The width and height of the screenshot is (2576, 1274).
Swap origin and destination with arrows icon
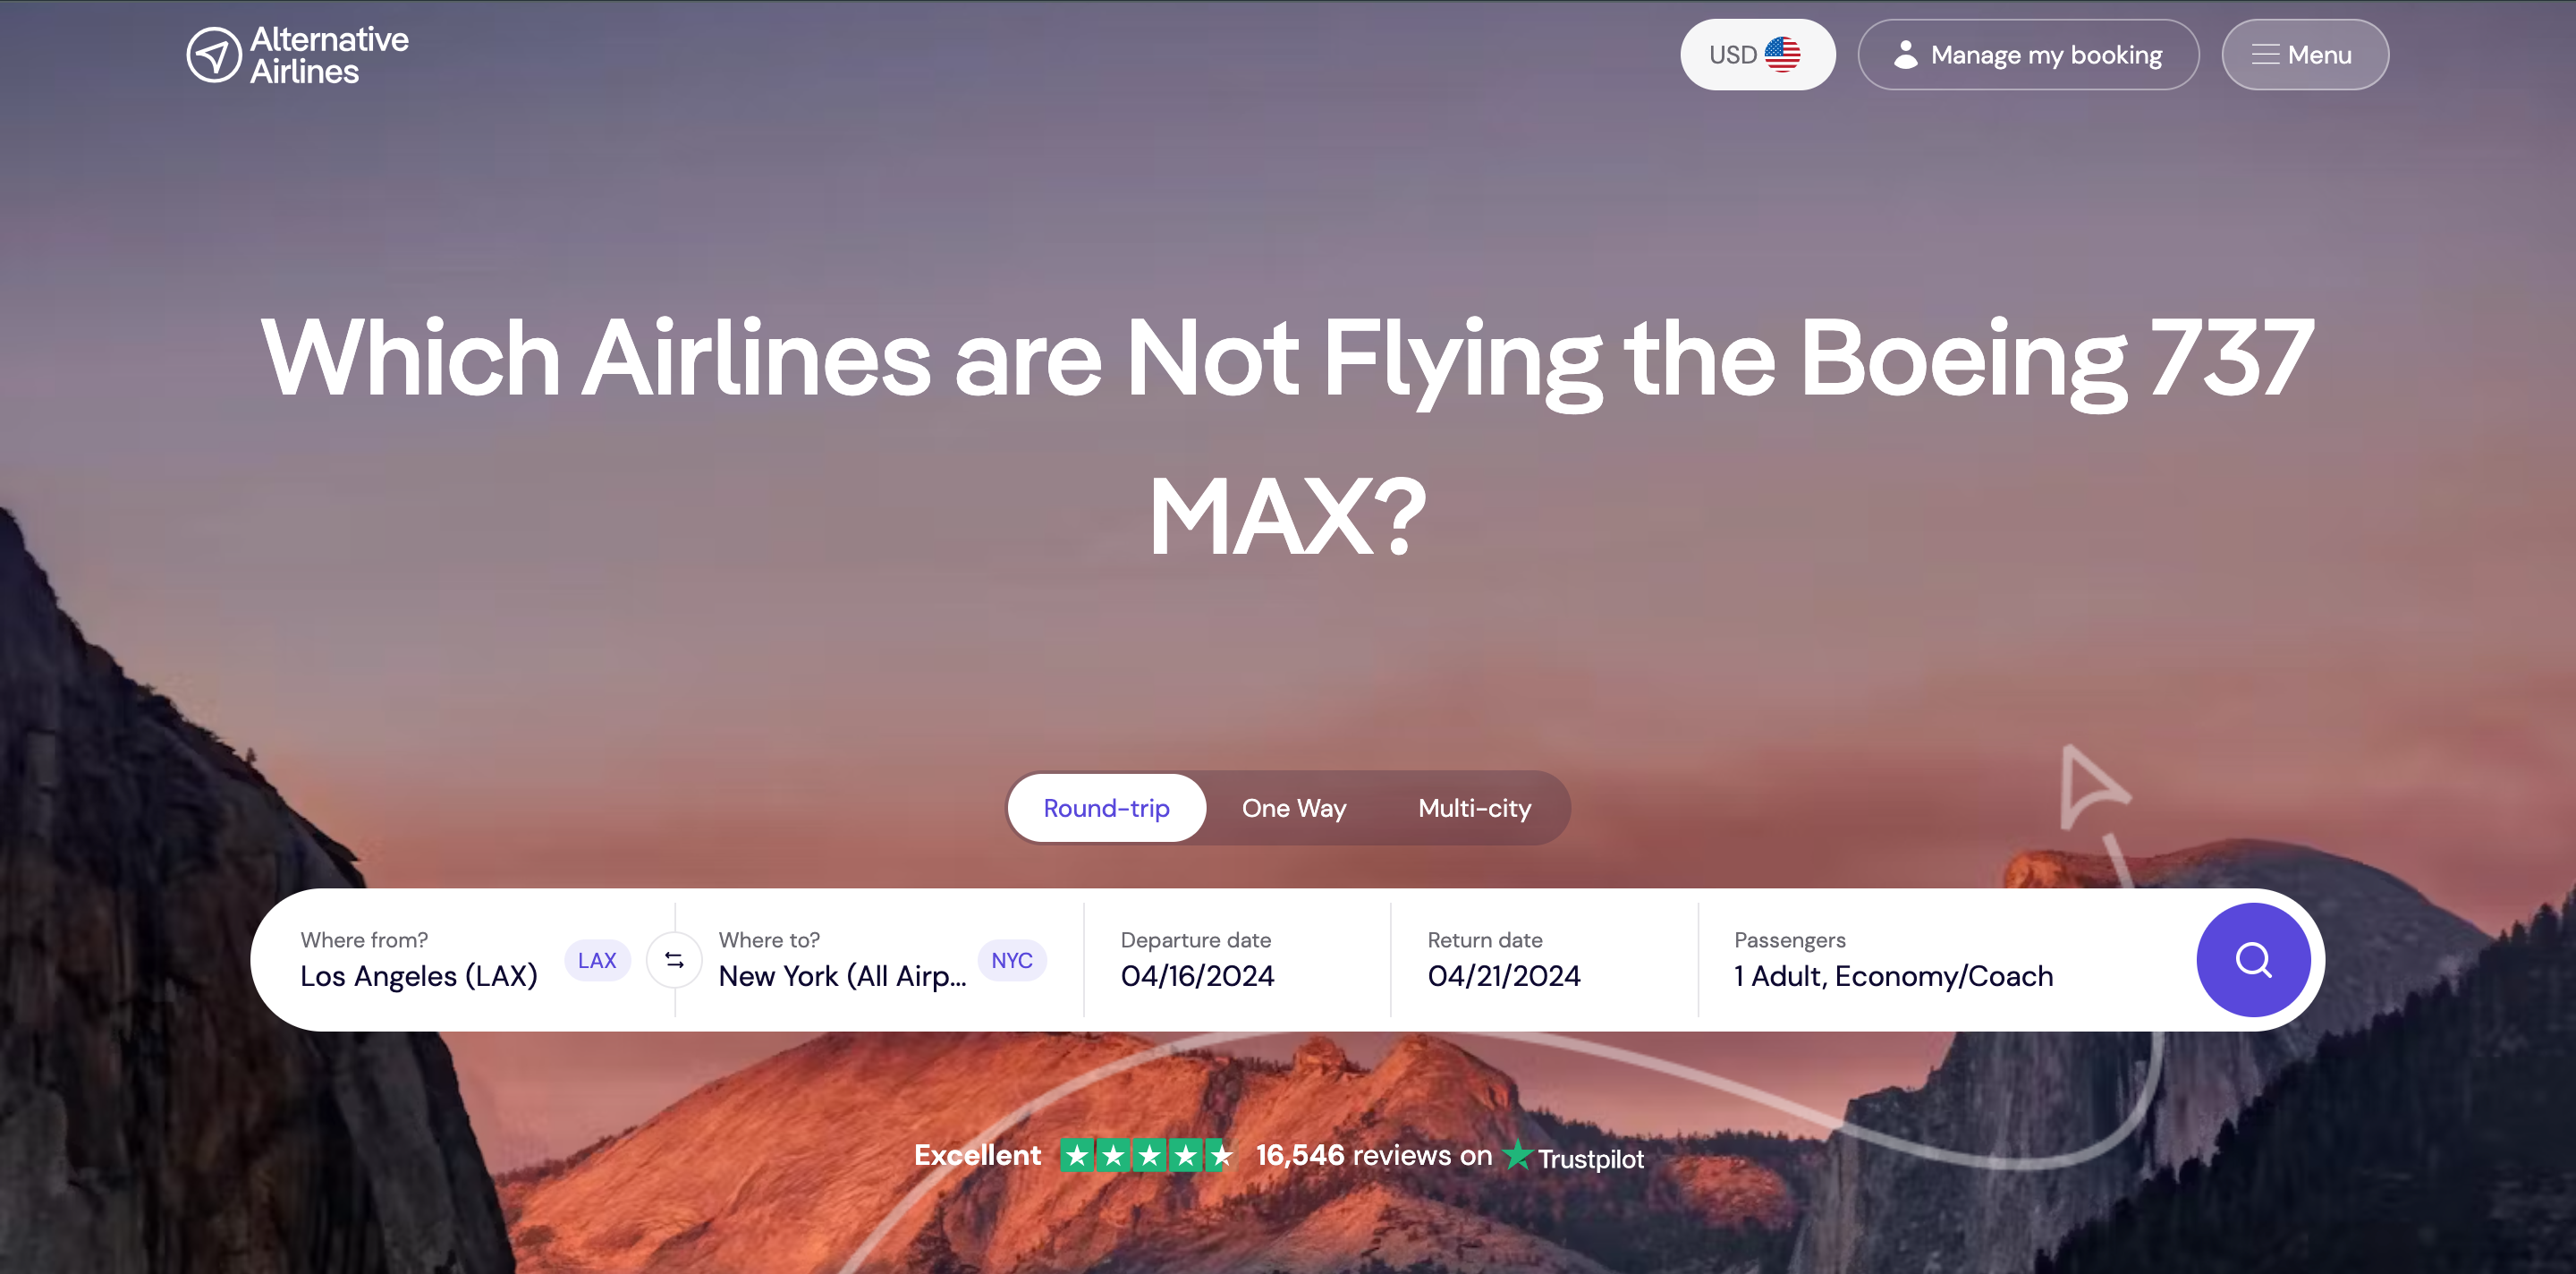click(x=674, y=960)
